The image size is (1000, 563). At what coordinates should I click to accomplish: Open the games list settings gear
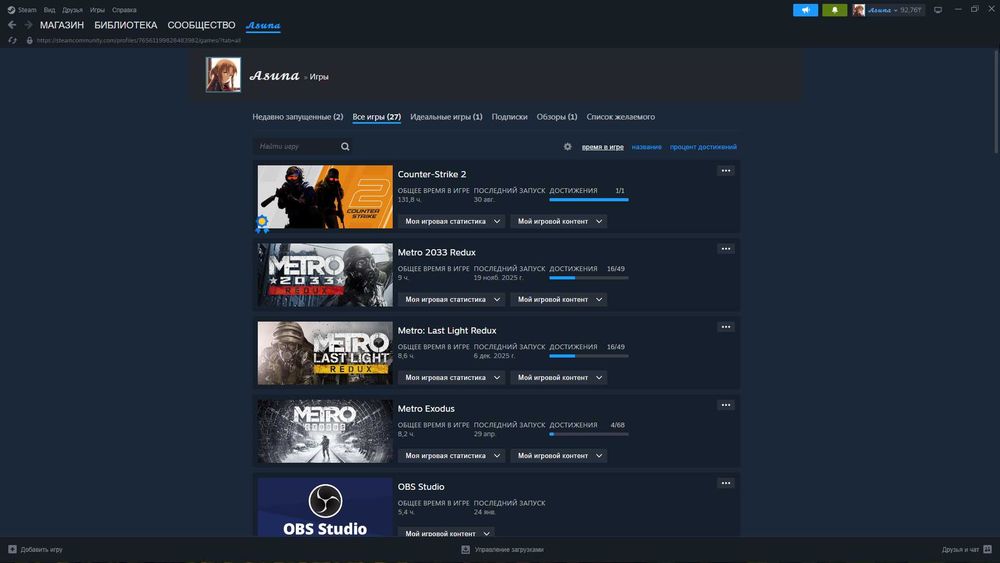coord(568,147)
